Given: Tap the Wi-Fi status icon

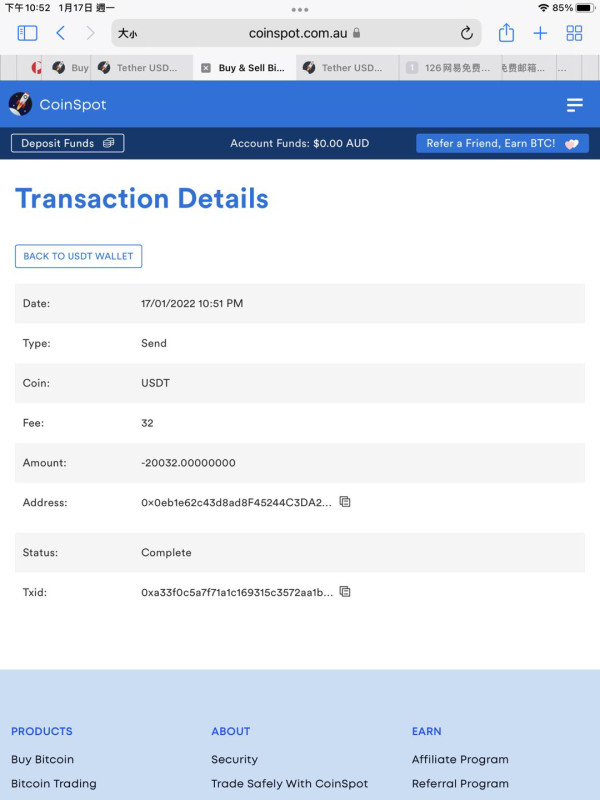Looking at the screenshot, I should [543, 8].
